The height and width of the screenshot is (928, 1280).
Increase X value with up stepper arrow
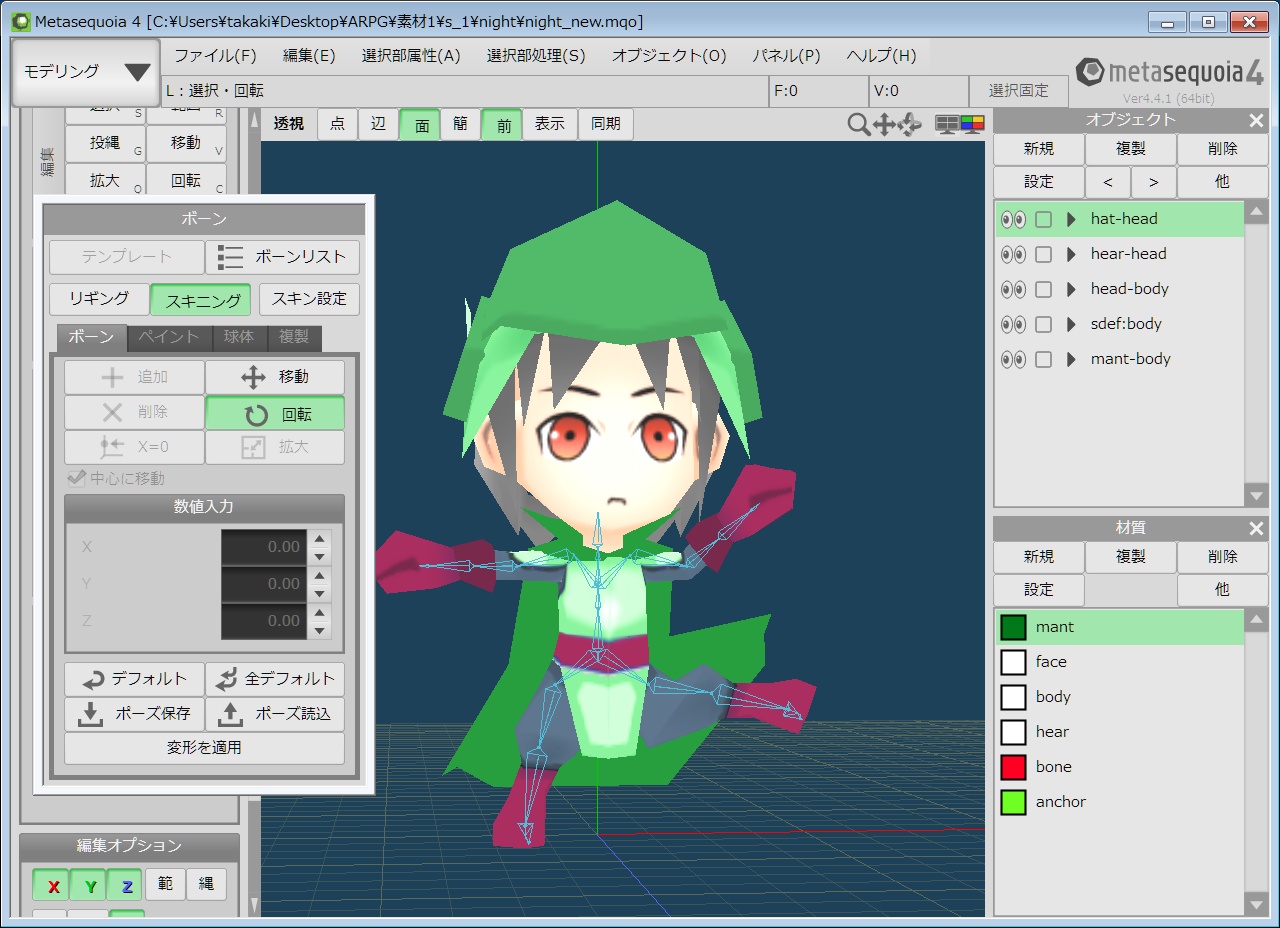319,538
